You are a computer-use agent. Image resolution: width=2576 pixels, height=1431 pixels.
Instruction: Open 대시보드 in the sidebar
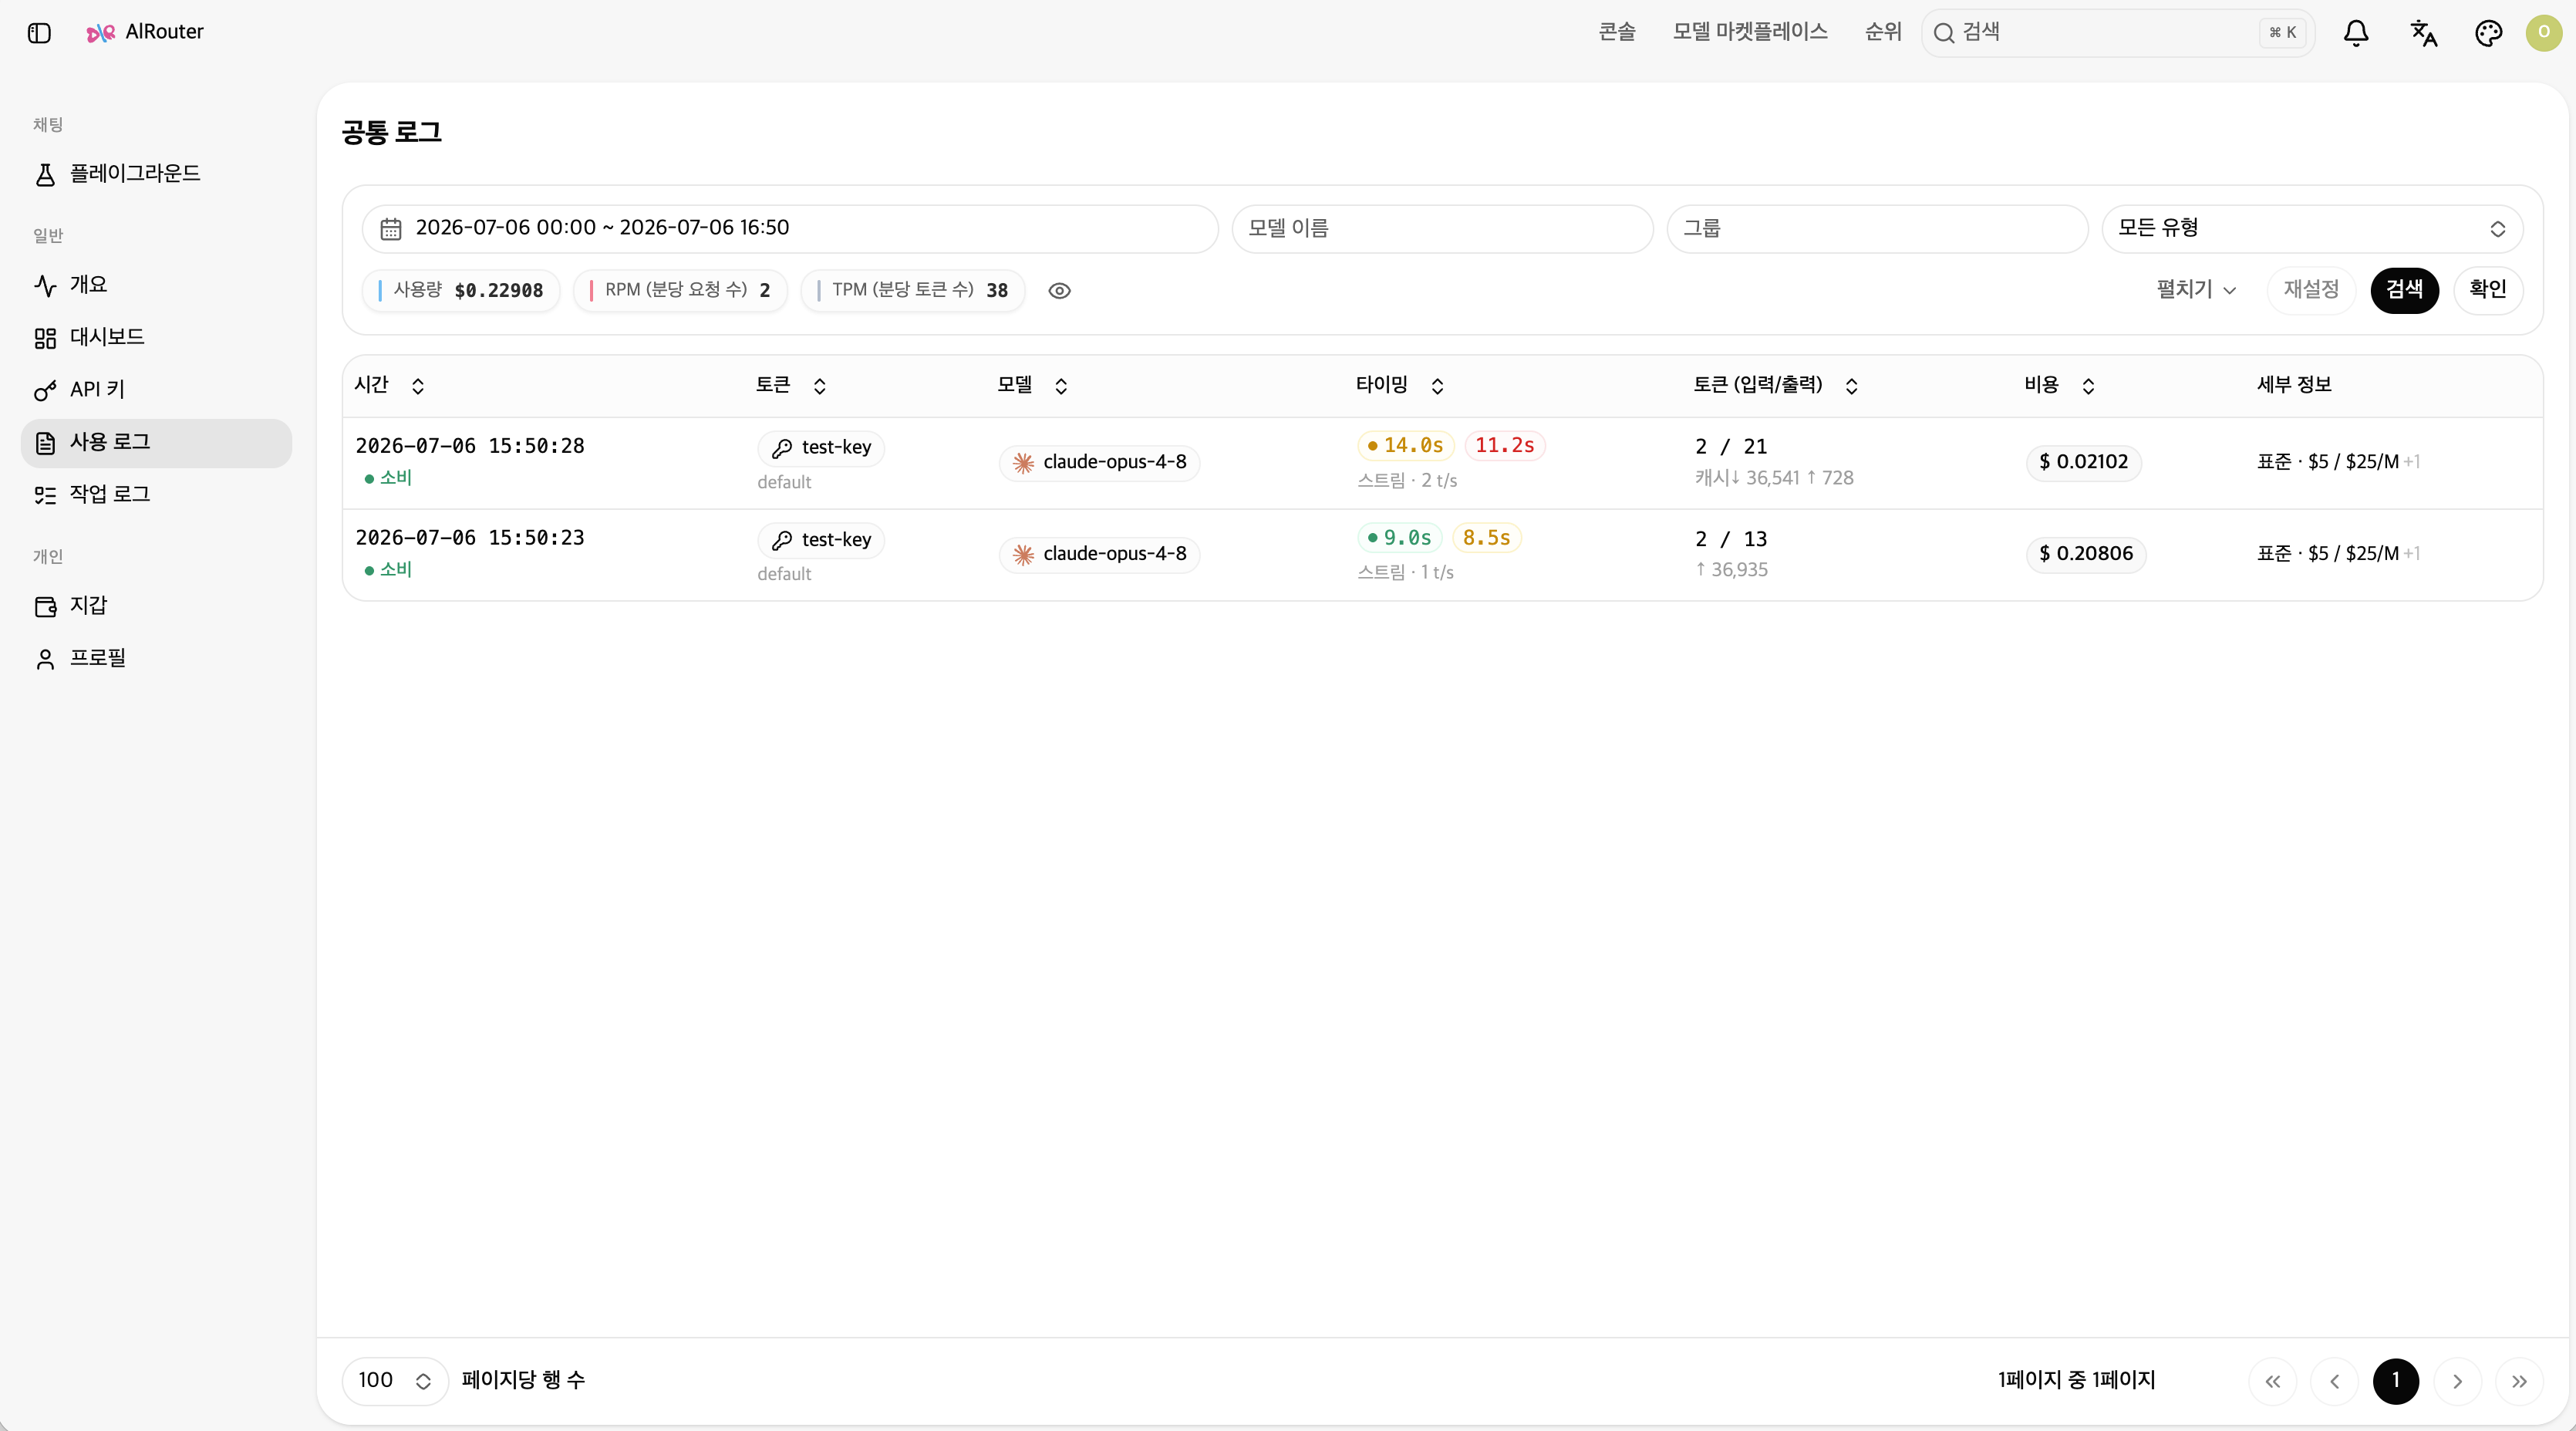(156, 337)
